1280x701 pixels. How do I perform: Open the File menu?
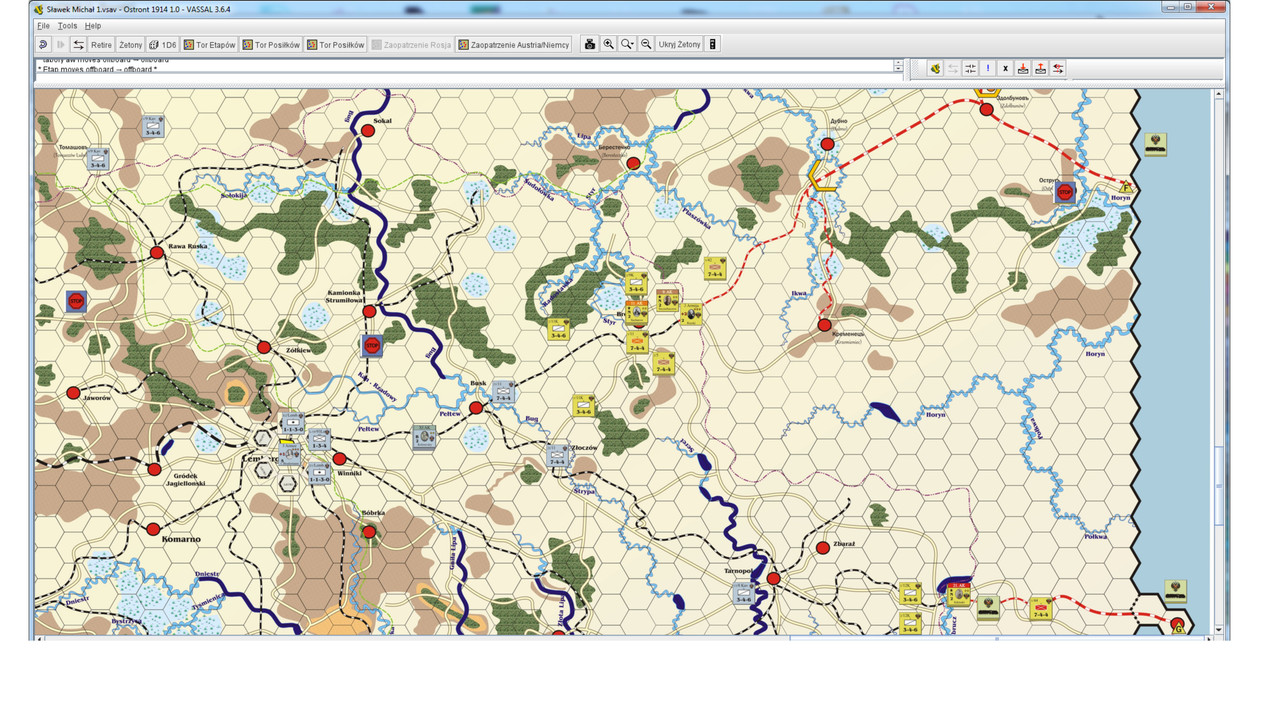tap(43, 26)
